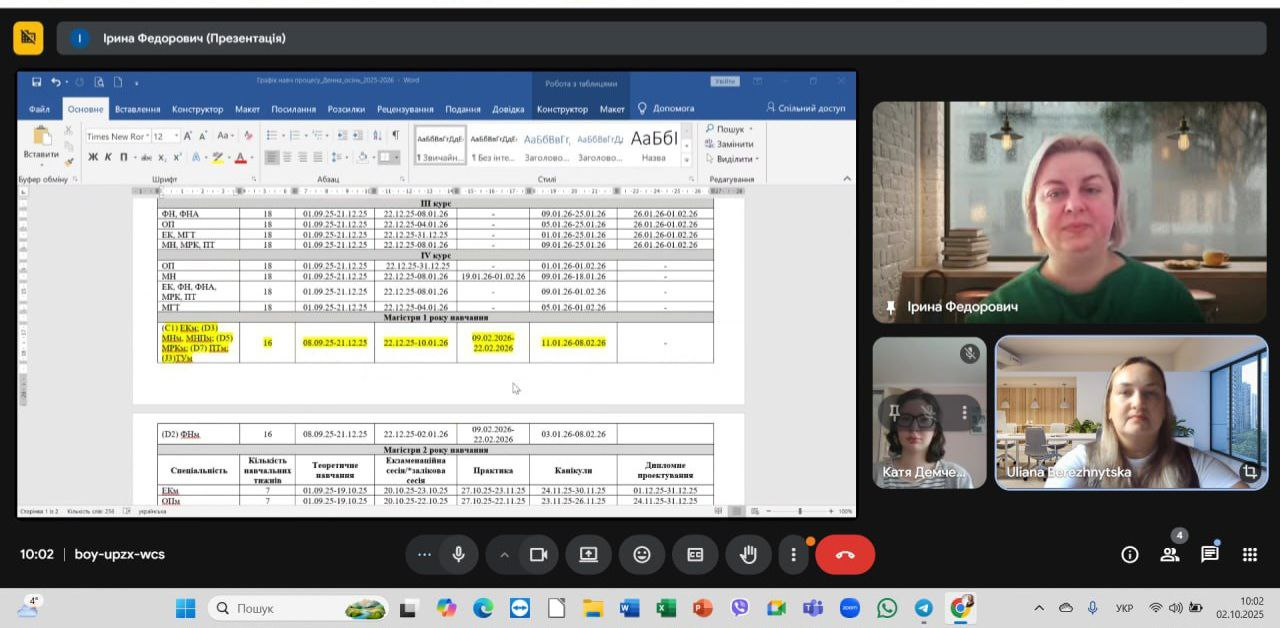This screenshot has width=1280, height=628.
Task: Click crop icon on Uliana Berezhnytska tile
Action: point(1249,471)
